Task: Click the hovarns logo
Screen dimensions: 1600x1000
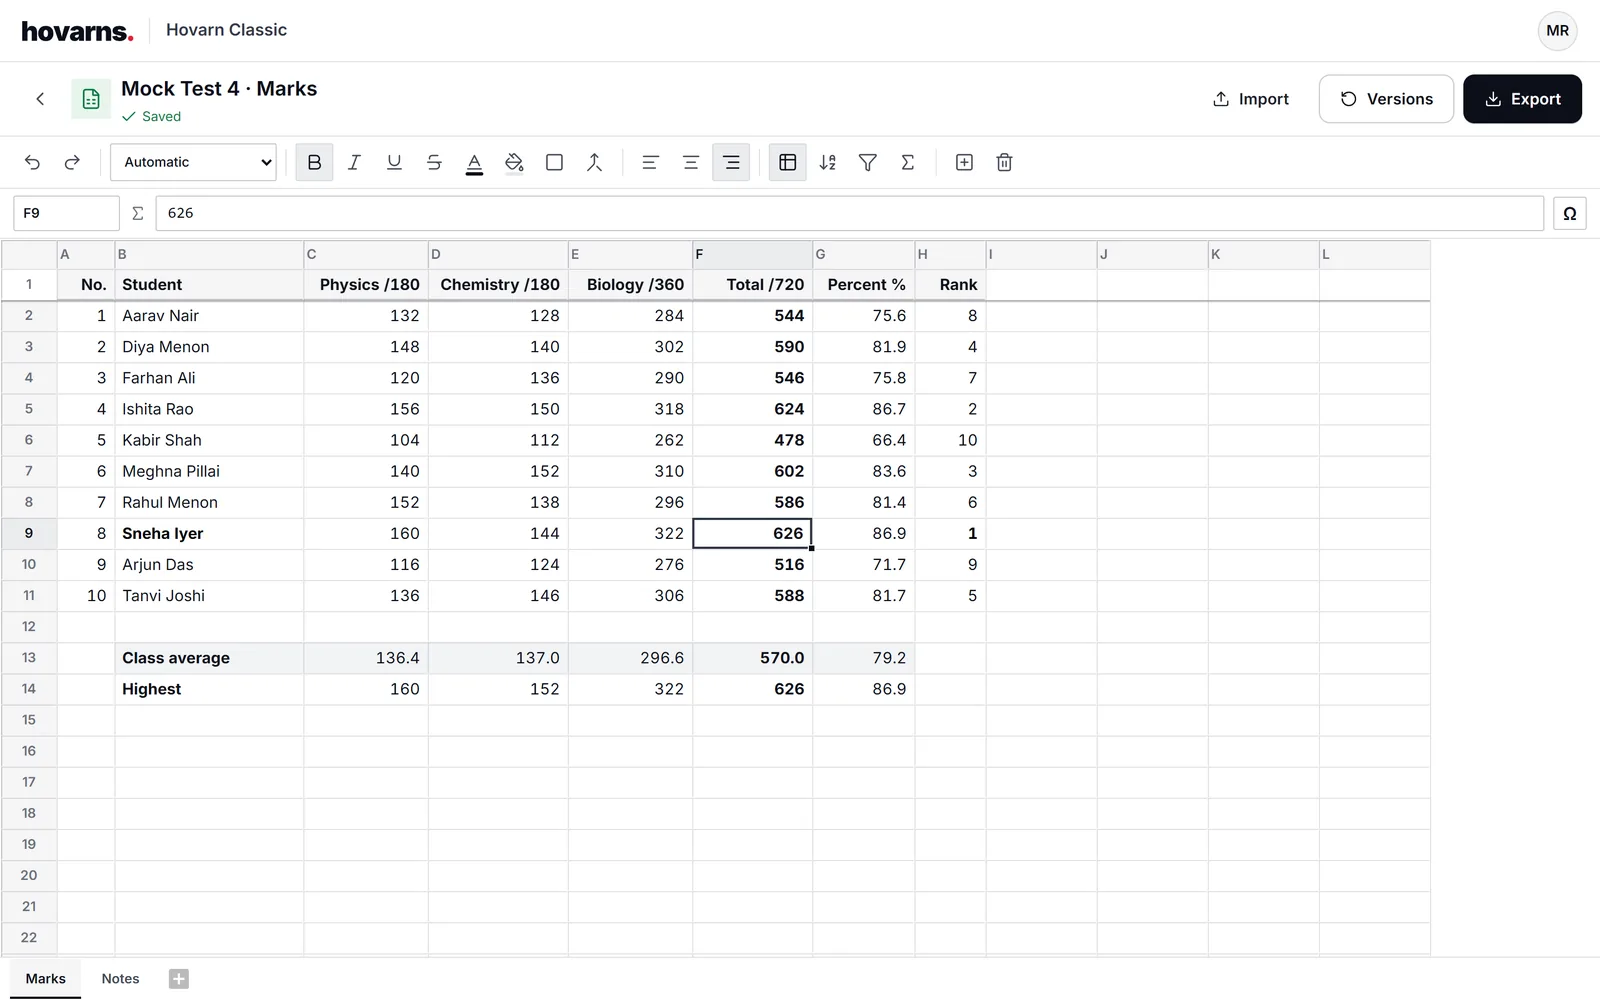Action: (77, 31)
